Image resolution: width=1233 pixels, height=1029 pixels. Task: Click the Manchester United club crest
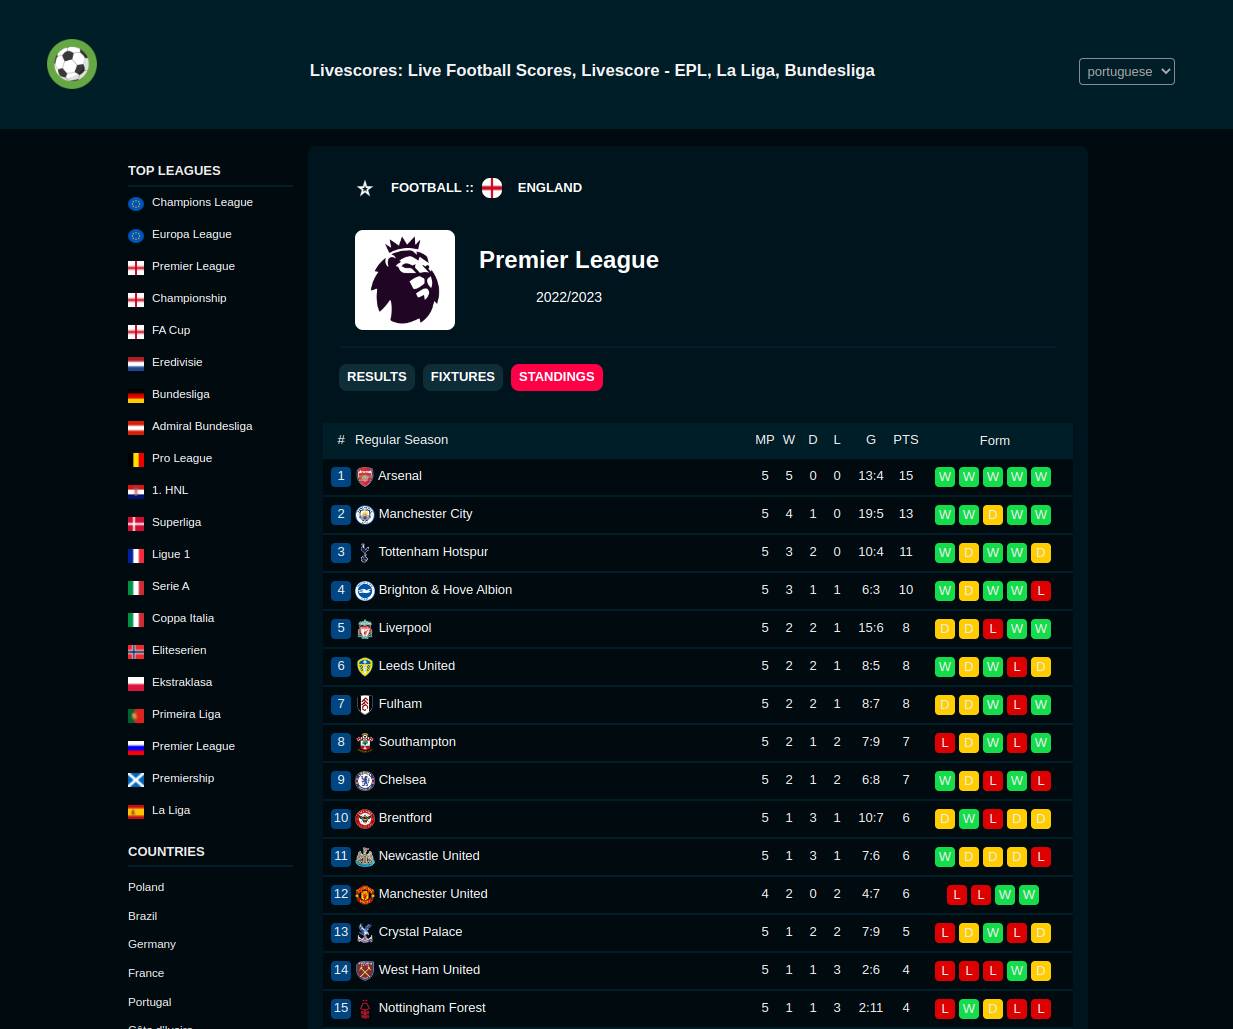(365, 894)
